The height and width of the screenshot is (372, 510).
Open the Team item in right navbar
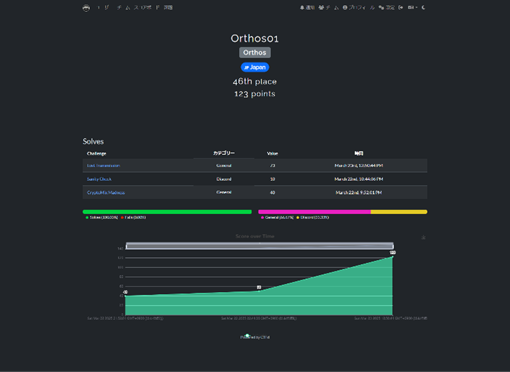(x=328, y=7)
